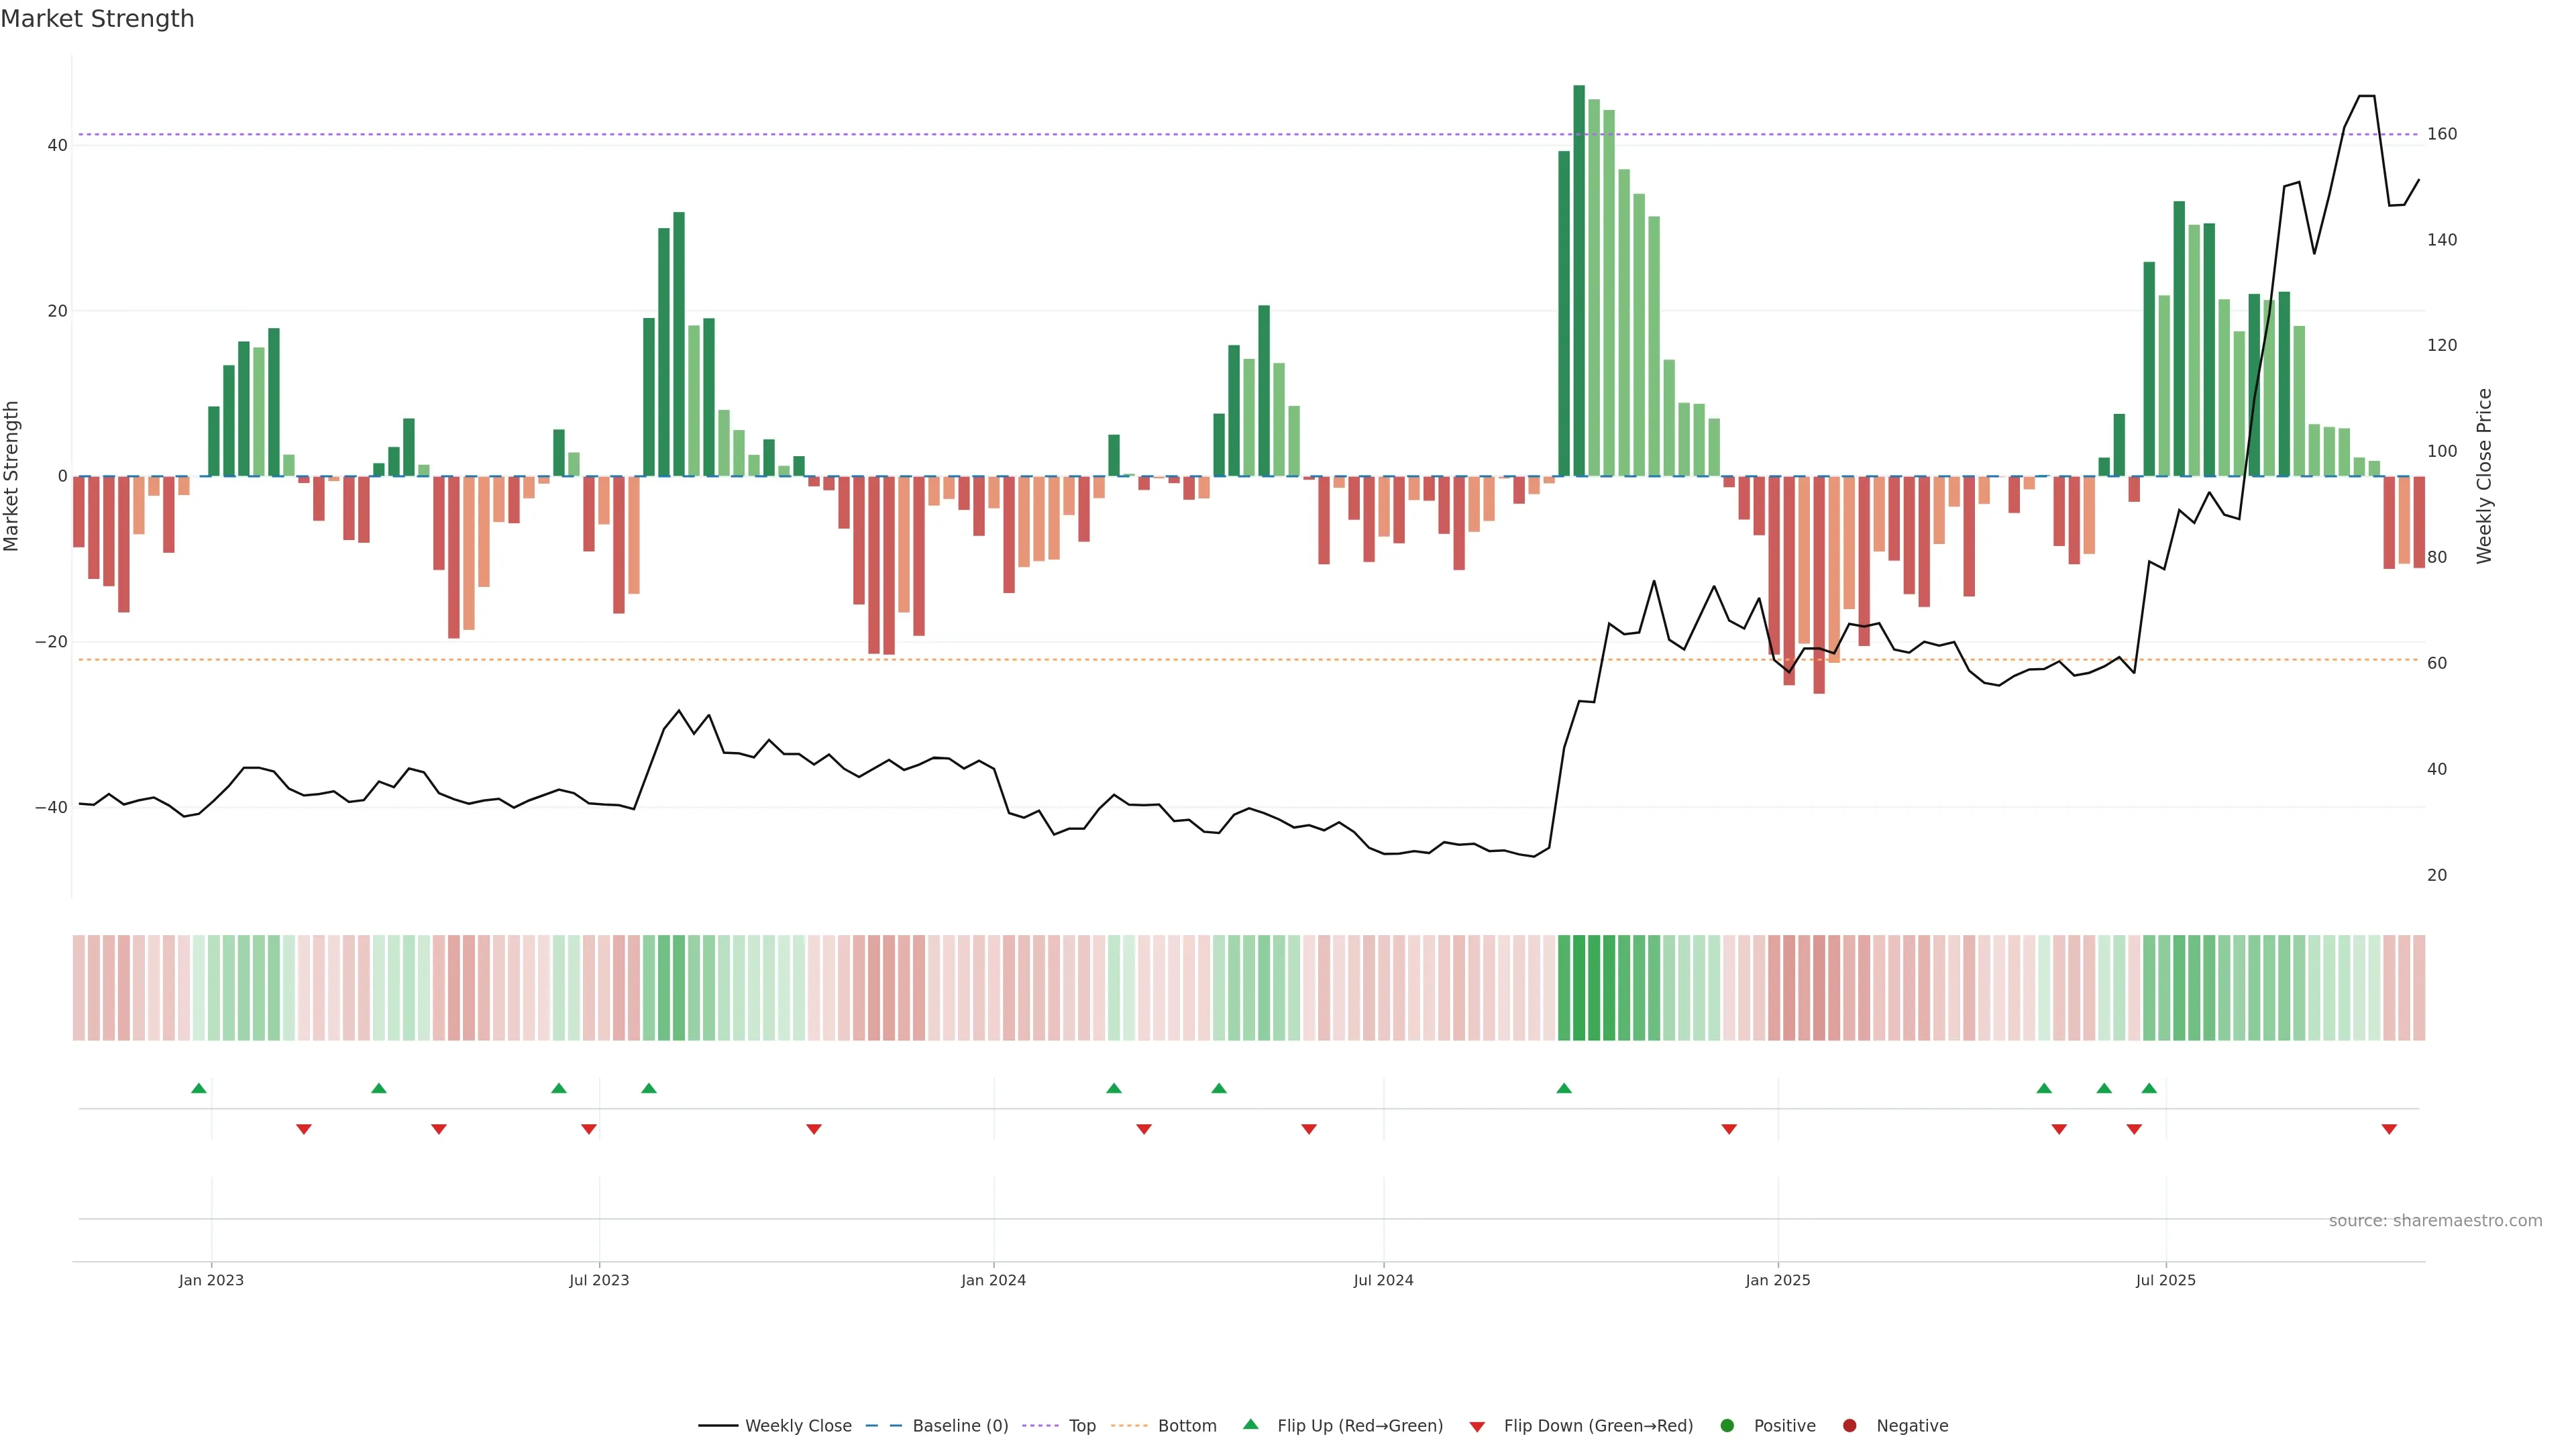2576x1449 pixels.
Task: Click the Negative red dot legend icon
Action: tap(1849, 1425)
